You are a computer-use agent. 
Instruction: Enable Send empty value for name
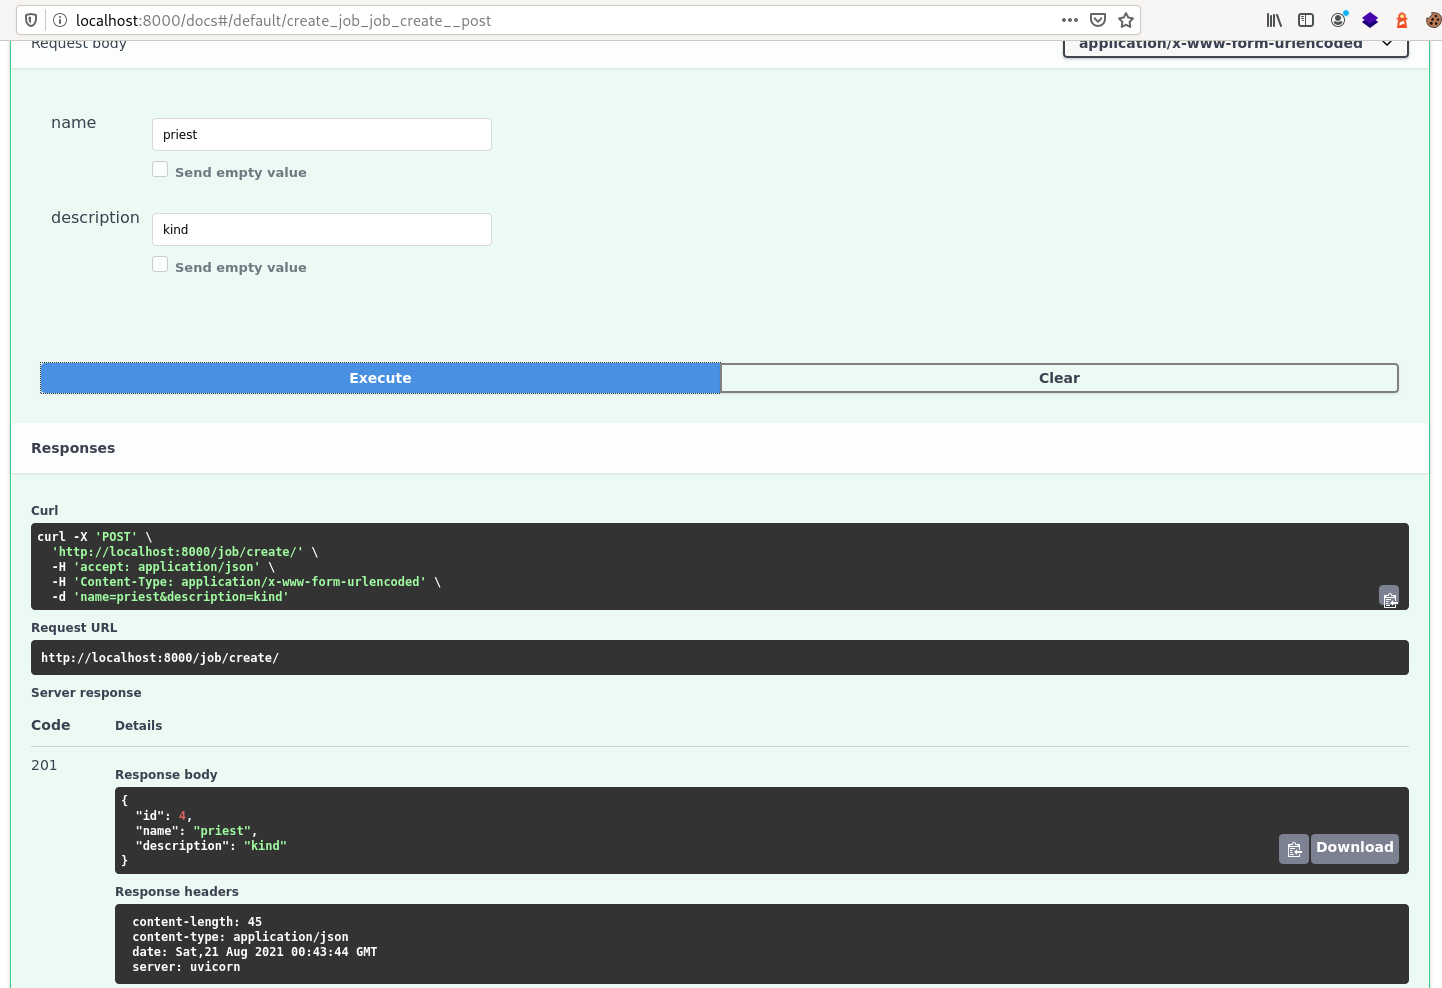coord(160,170)
